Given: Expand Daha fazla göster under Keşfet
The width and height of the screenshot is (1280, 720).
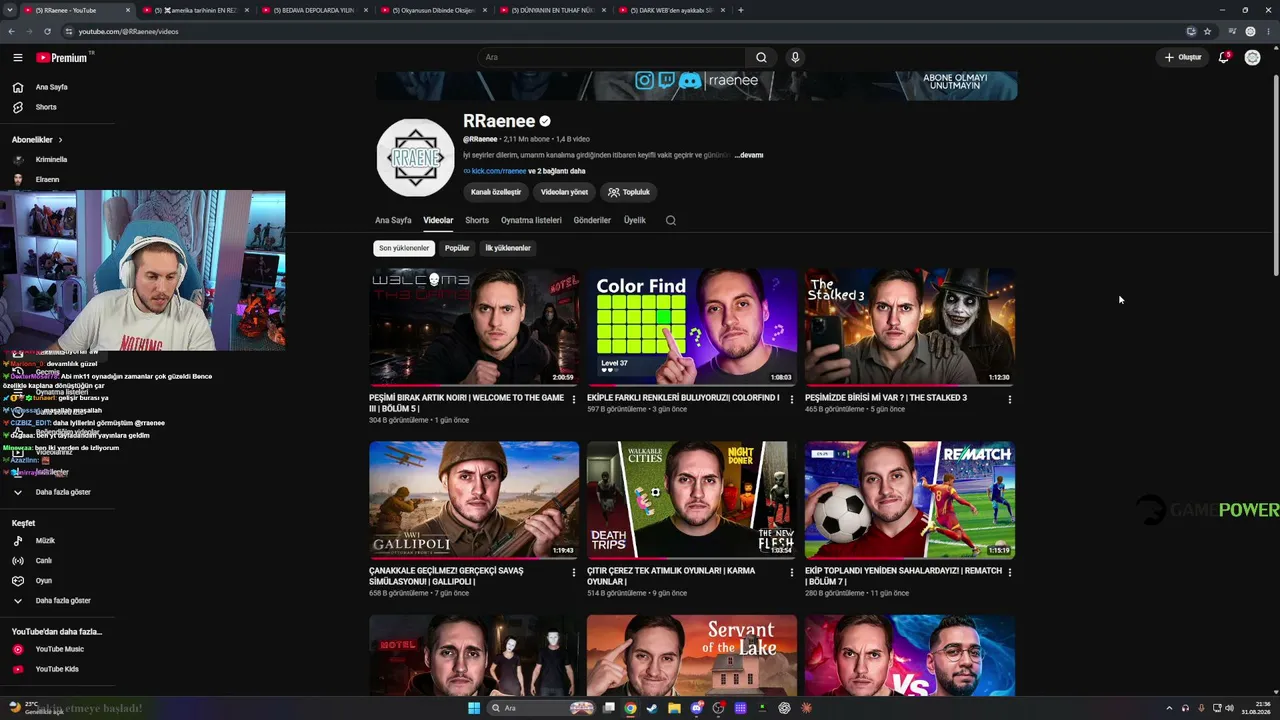Looking at the screenshot, I should [63, 601].
